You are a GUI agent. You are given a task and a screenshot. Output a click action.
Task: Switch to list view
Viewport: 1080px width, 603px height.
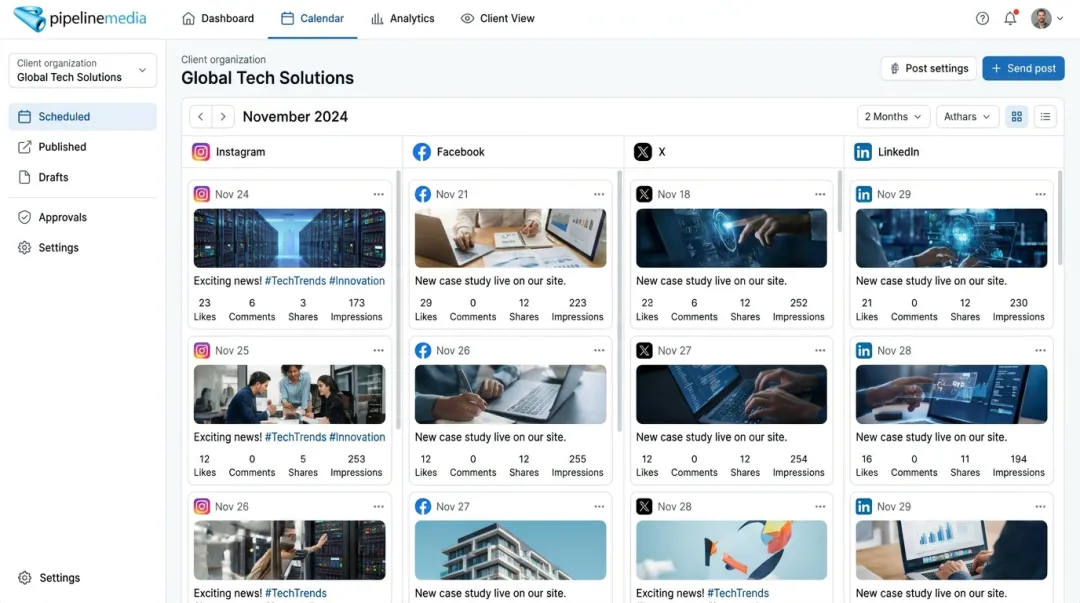[1045, 116]
